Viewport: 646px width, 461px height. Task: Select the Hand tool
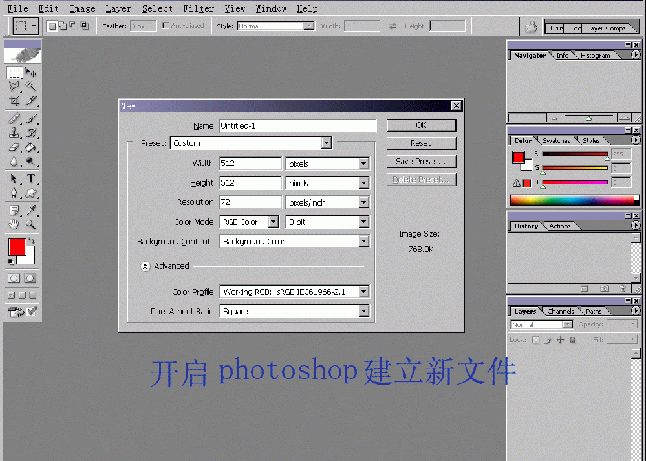(x=14, y=225)
